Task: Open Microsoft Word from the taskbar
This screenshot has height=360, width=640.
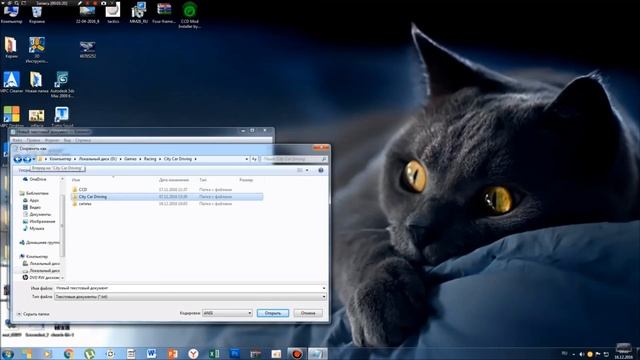Action: tap(151, 353)
